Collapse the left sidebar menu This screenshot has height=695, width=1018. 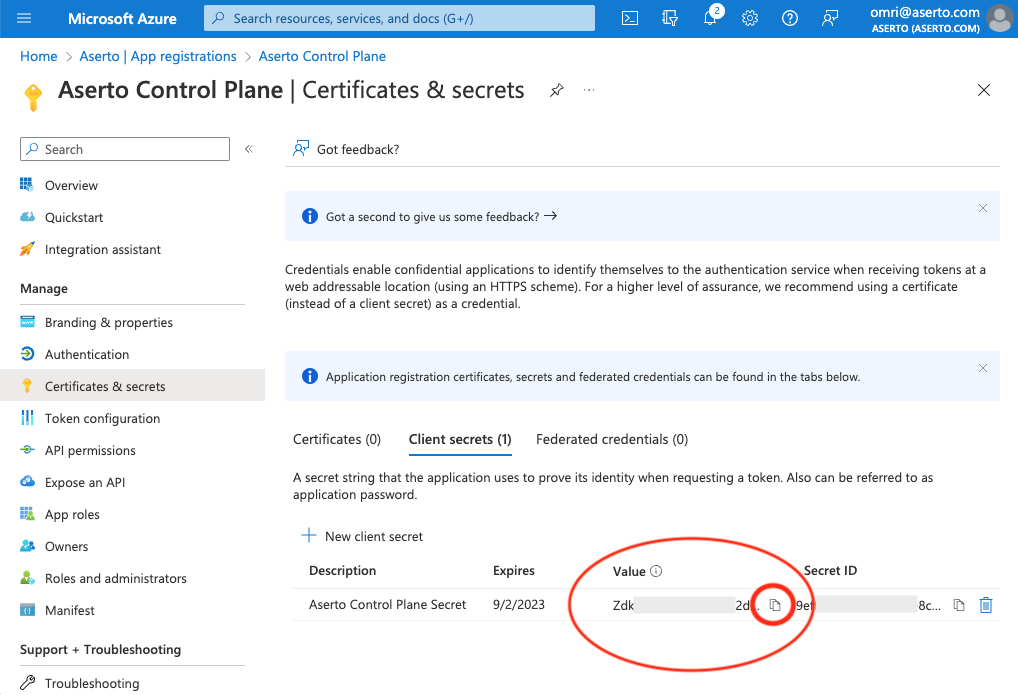(248, 149)
